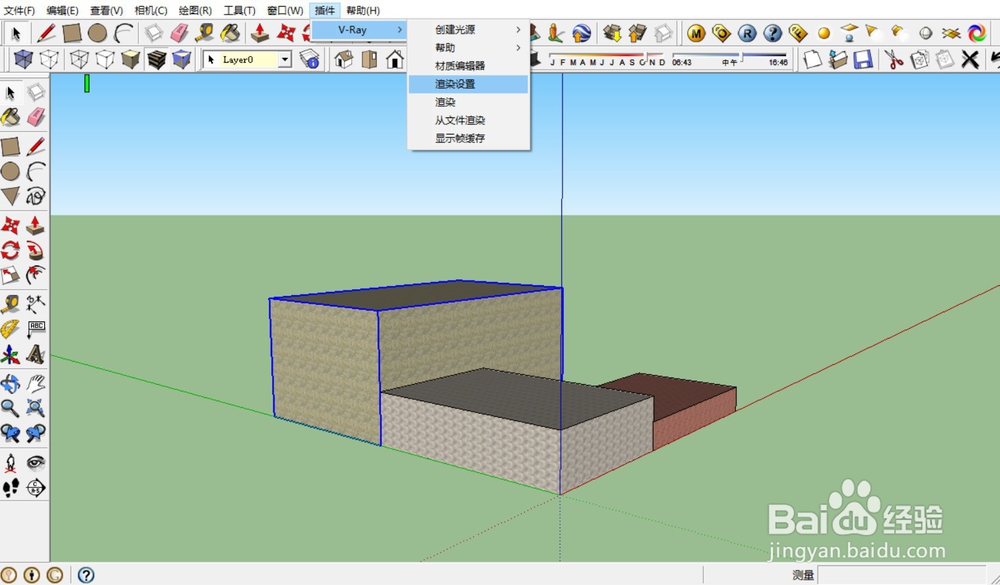Expand the V-Ray submenu entry

coord(359,29)
